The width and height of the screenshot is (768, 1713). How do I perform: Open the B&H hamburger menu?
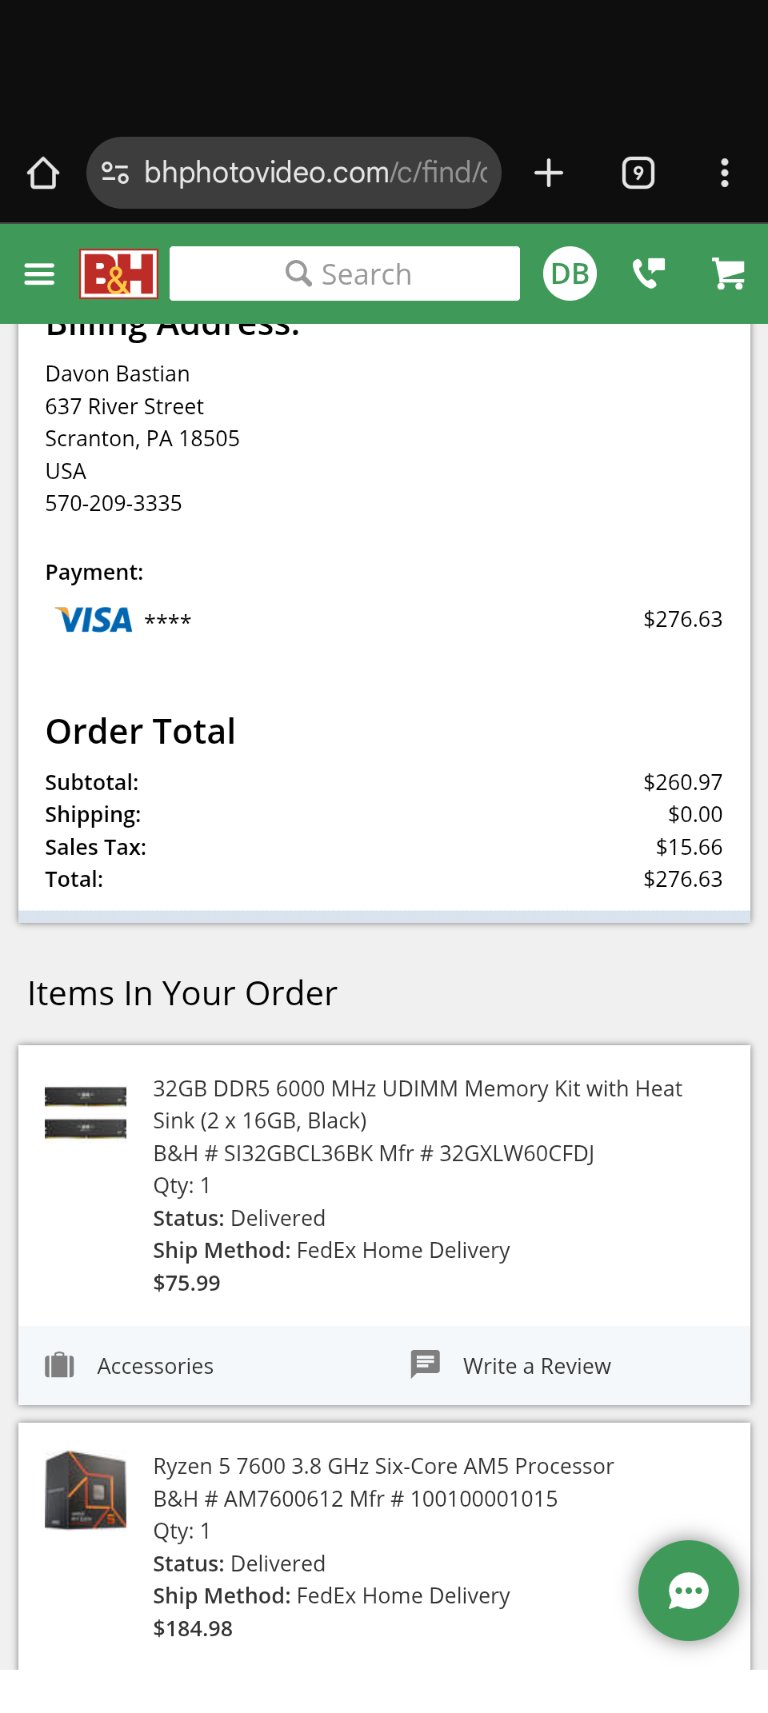(x=39, y=274)
